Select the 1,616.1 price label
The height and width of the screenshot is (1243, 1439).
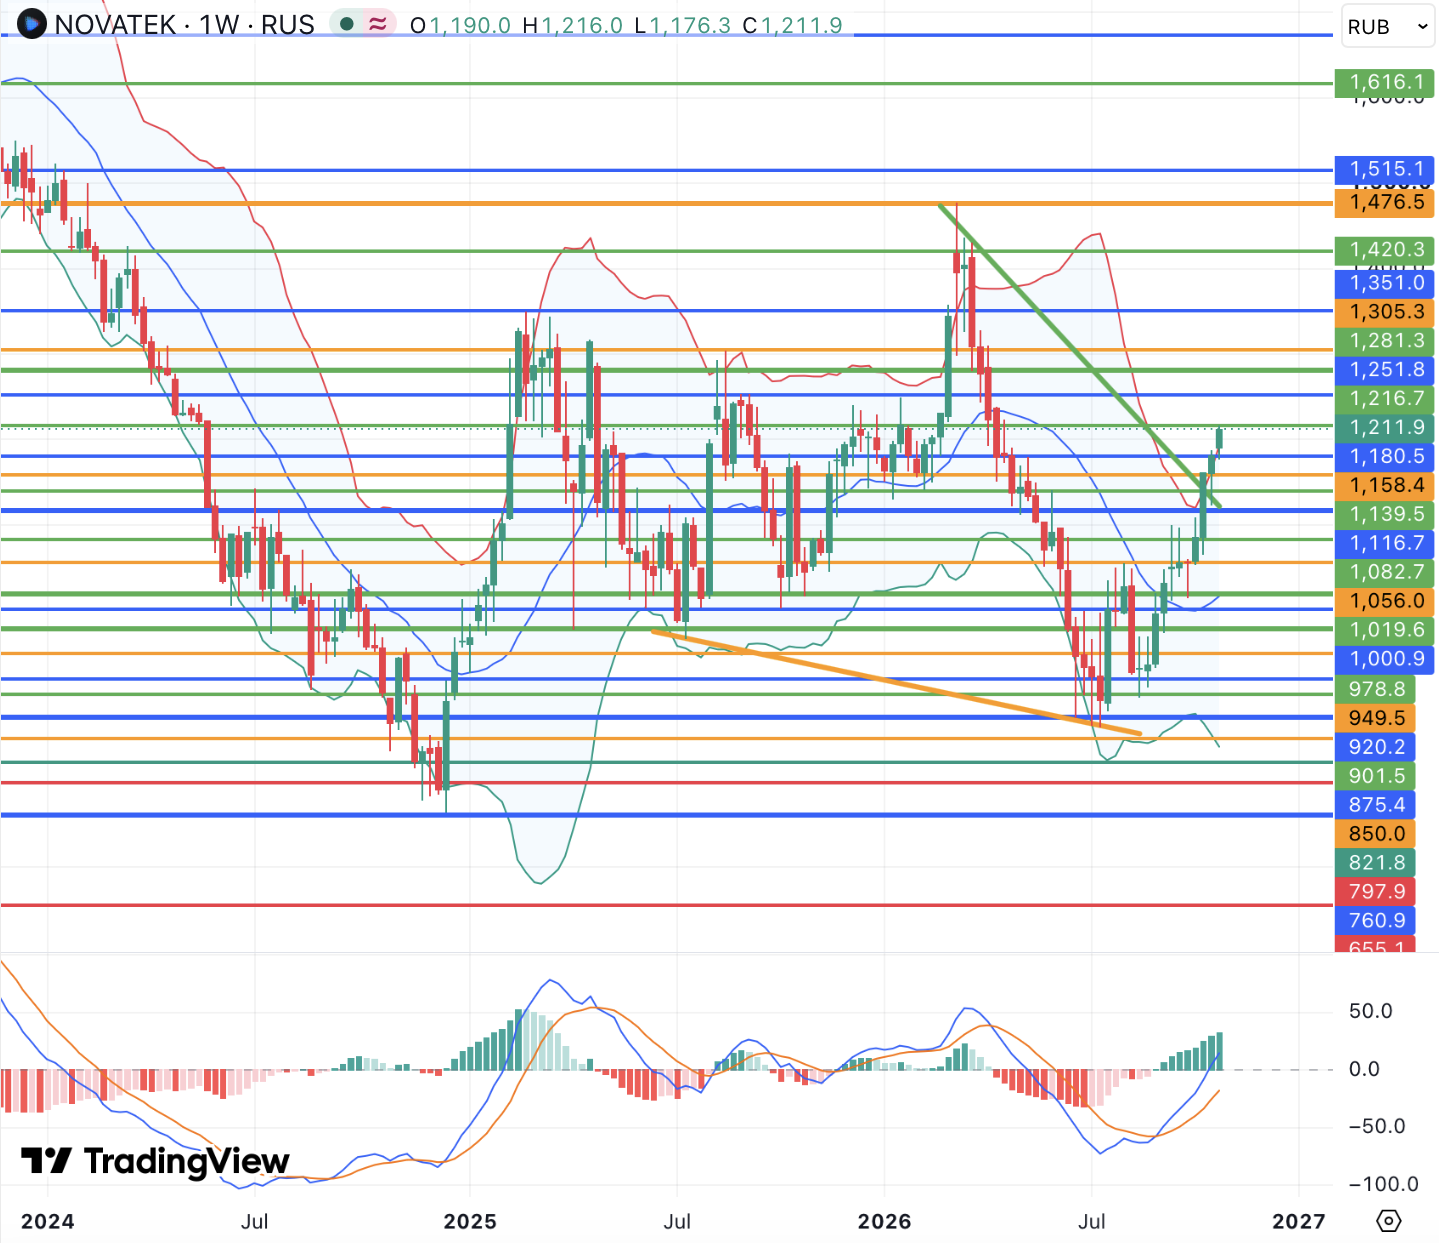[1385, 83]
